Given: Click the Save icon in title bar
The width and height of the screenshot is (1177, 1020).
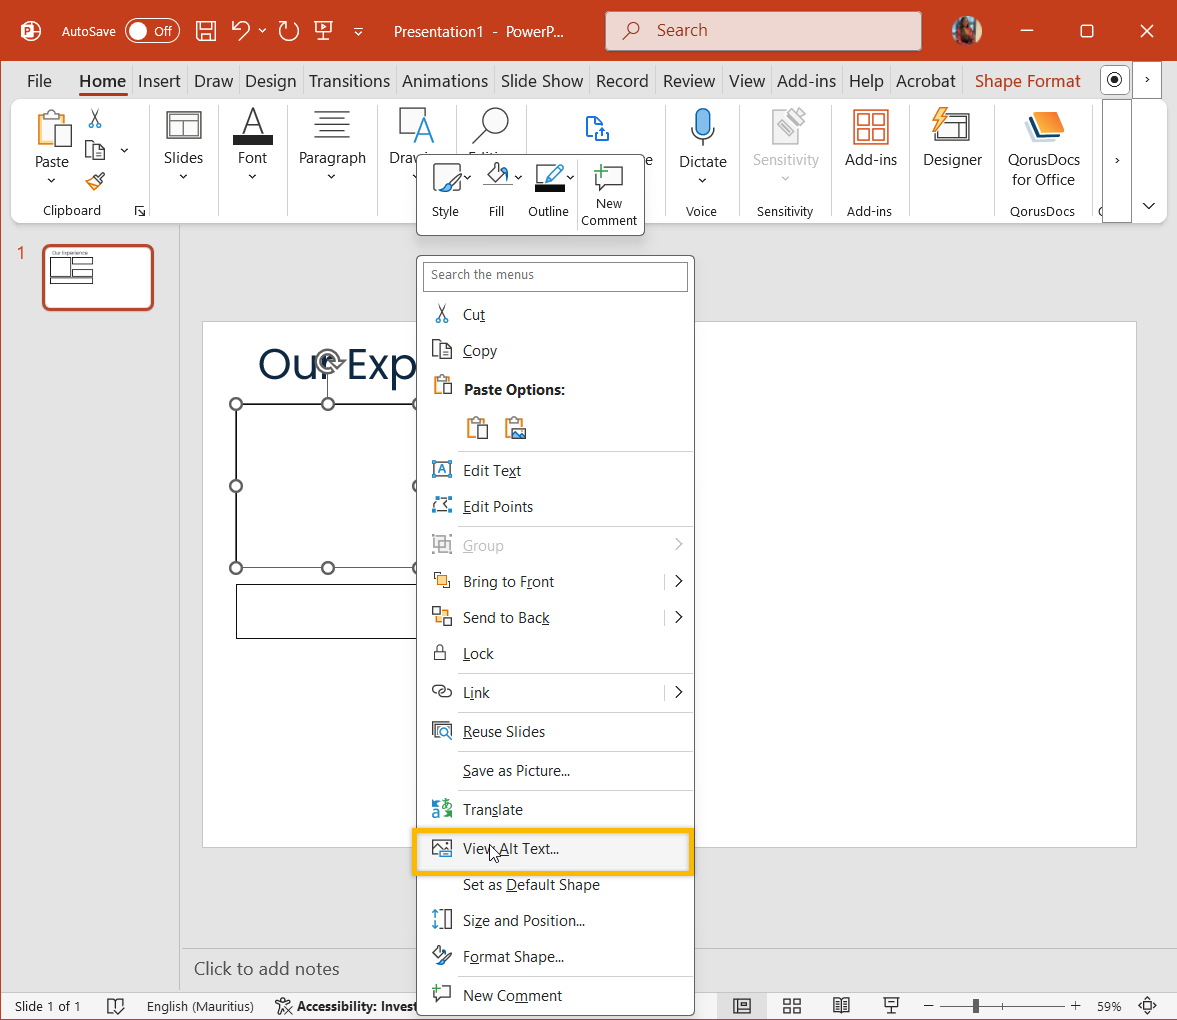Looking at the screenshot, I should tap(206, 31).
